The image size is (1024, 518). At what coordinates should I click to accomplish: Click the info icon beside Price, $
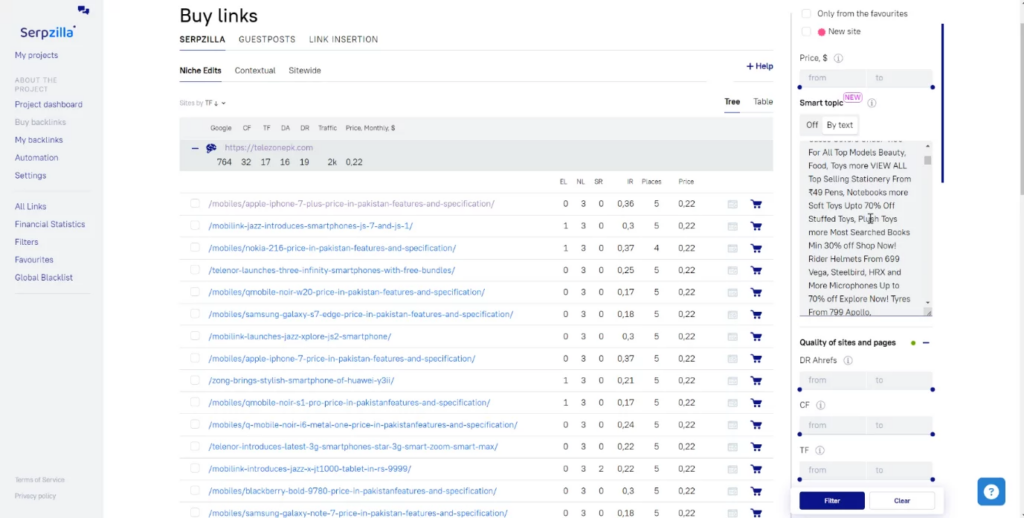tap(838, 59)
